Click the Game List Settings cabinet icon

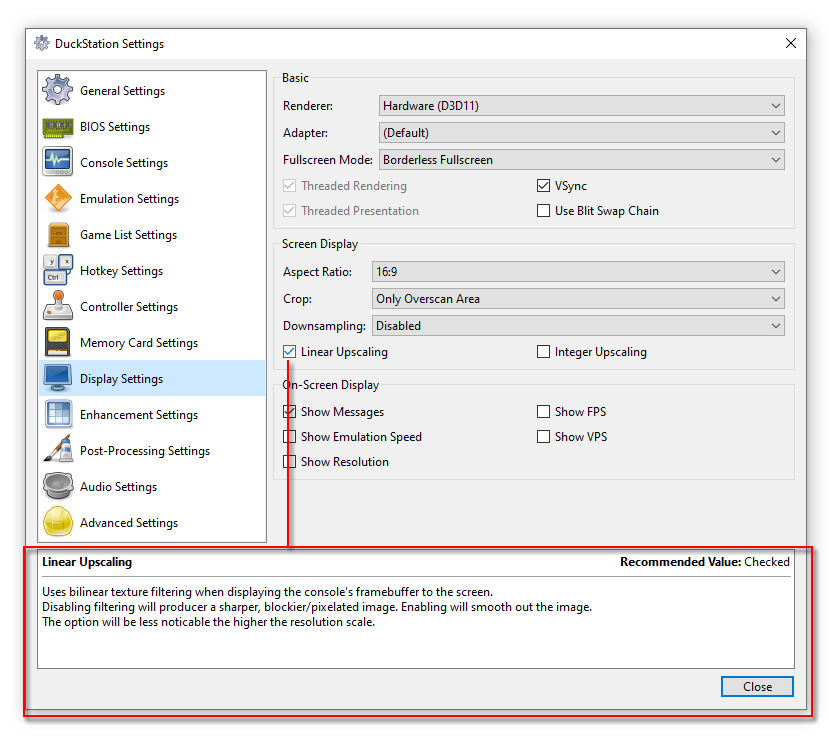pyautogui.click(x=58, y=235)
